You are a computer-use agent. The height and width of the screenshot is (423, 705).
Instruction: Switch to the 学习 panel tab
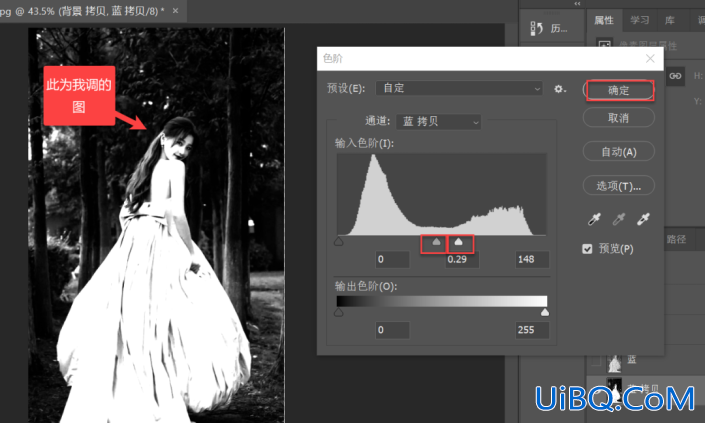639,20
